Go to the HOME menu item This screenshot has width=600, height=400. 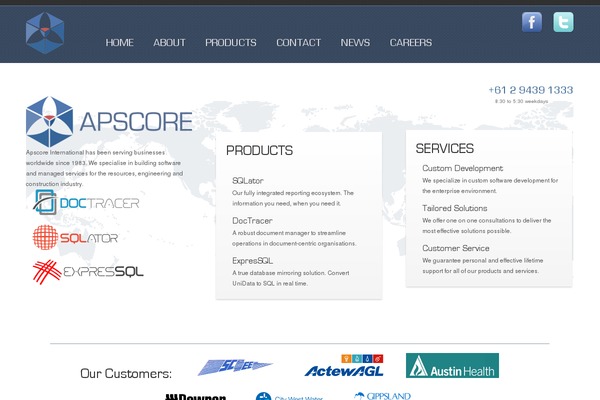click(x=119, y=42)
